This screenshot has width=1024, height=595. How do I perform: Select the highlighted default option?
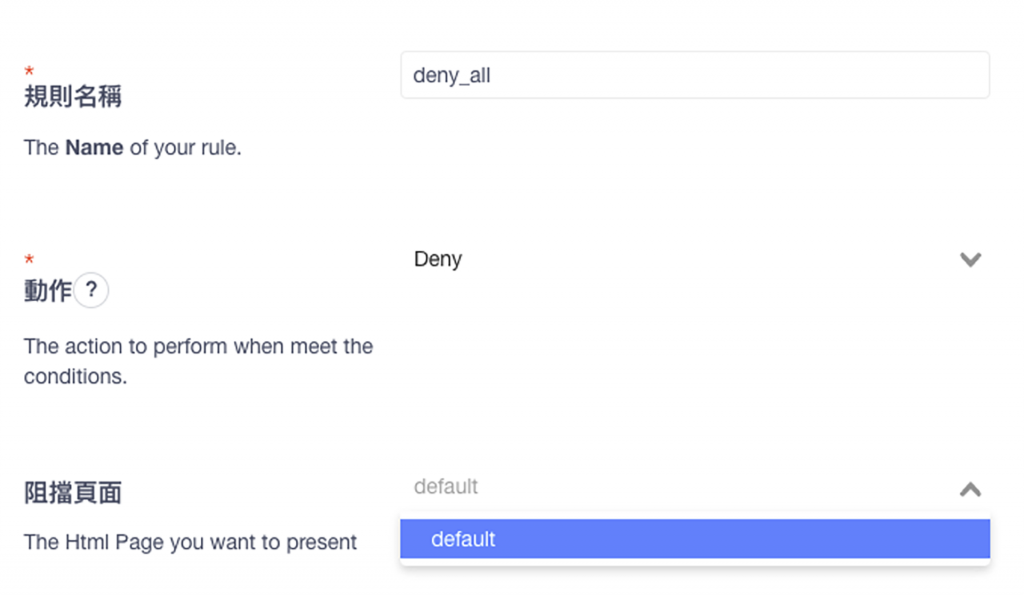(463, 539)
